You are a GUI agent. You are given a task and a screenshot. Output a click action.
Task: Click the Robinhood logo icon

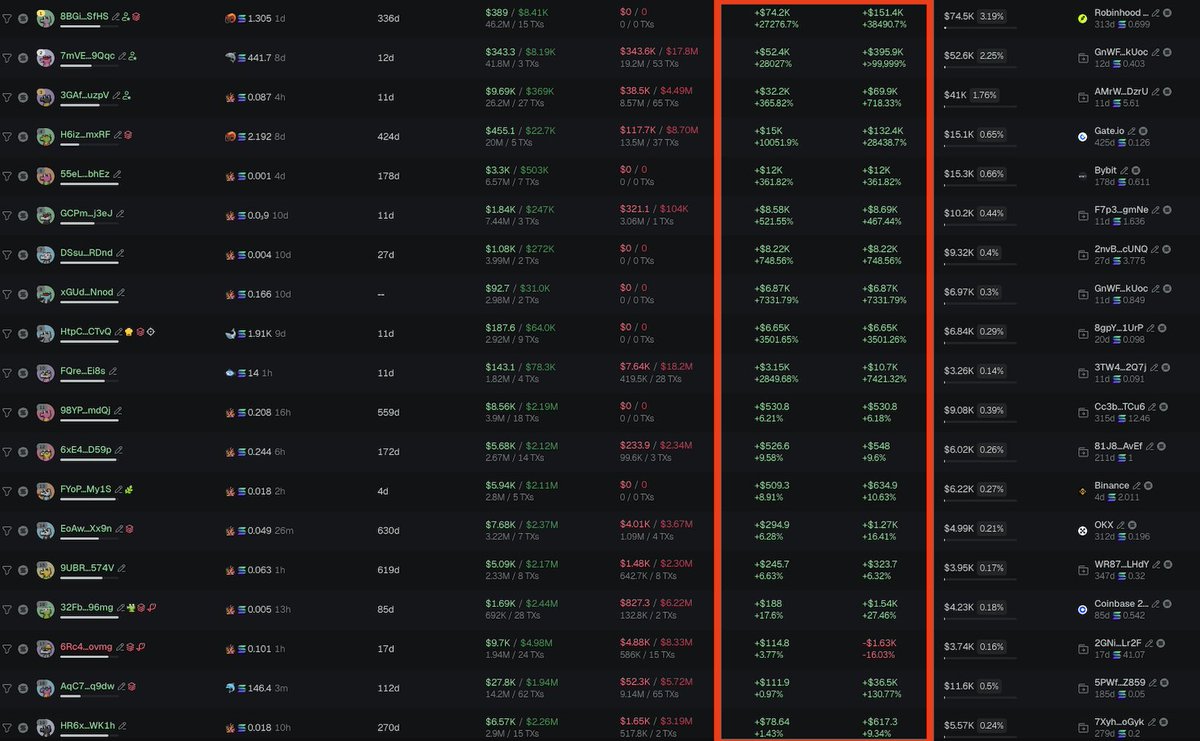click(1082, 18)
